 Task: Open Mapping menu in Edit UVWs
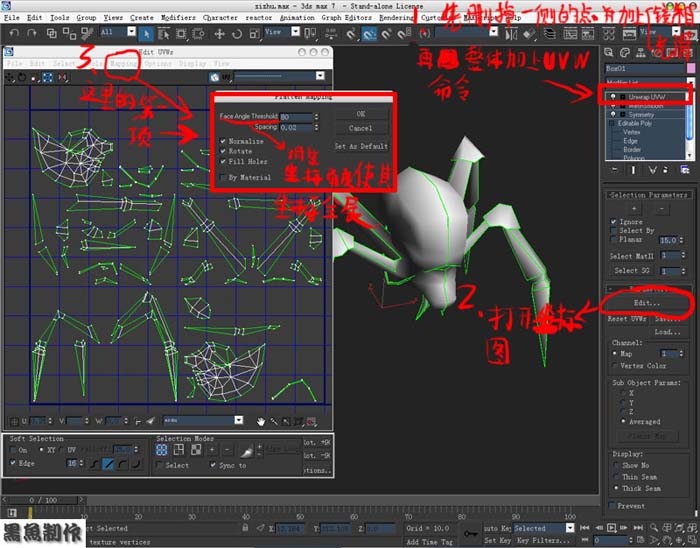coord(124,64)
